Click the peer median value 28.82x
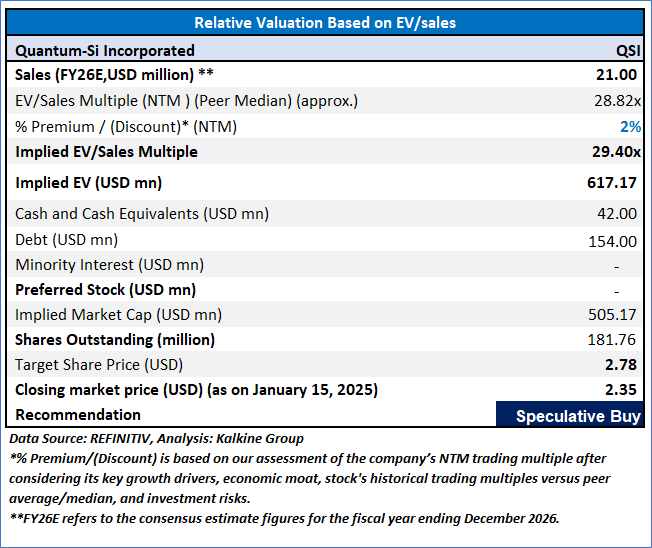This screenshot has width=652, height=548. click(x=617, y=101)
